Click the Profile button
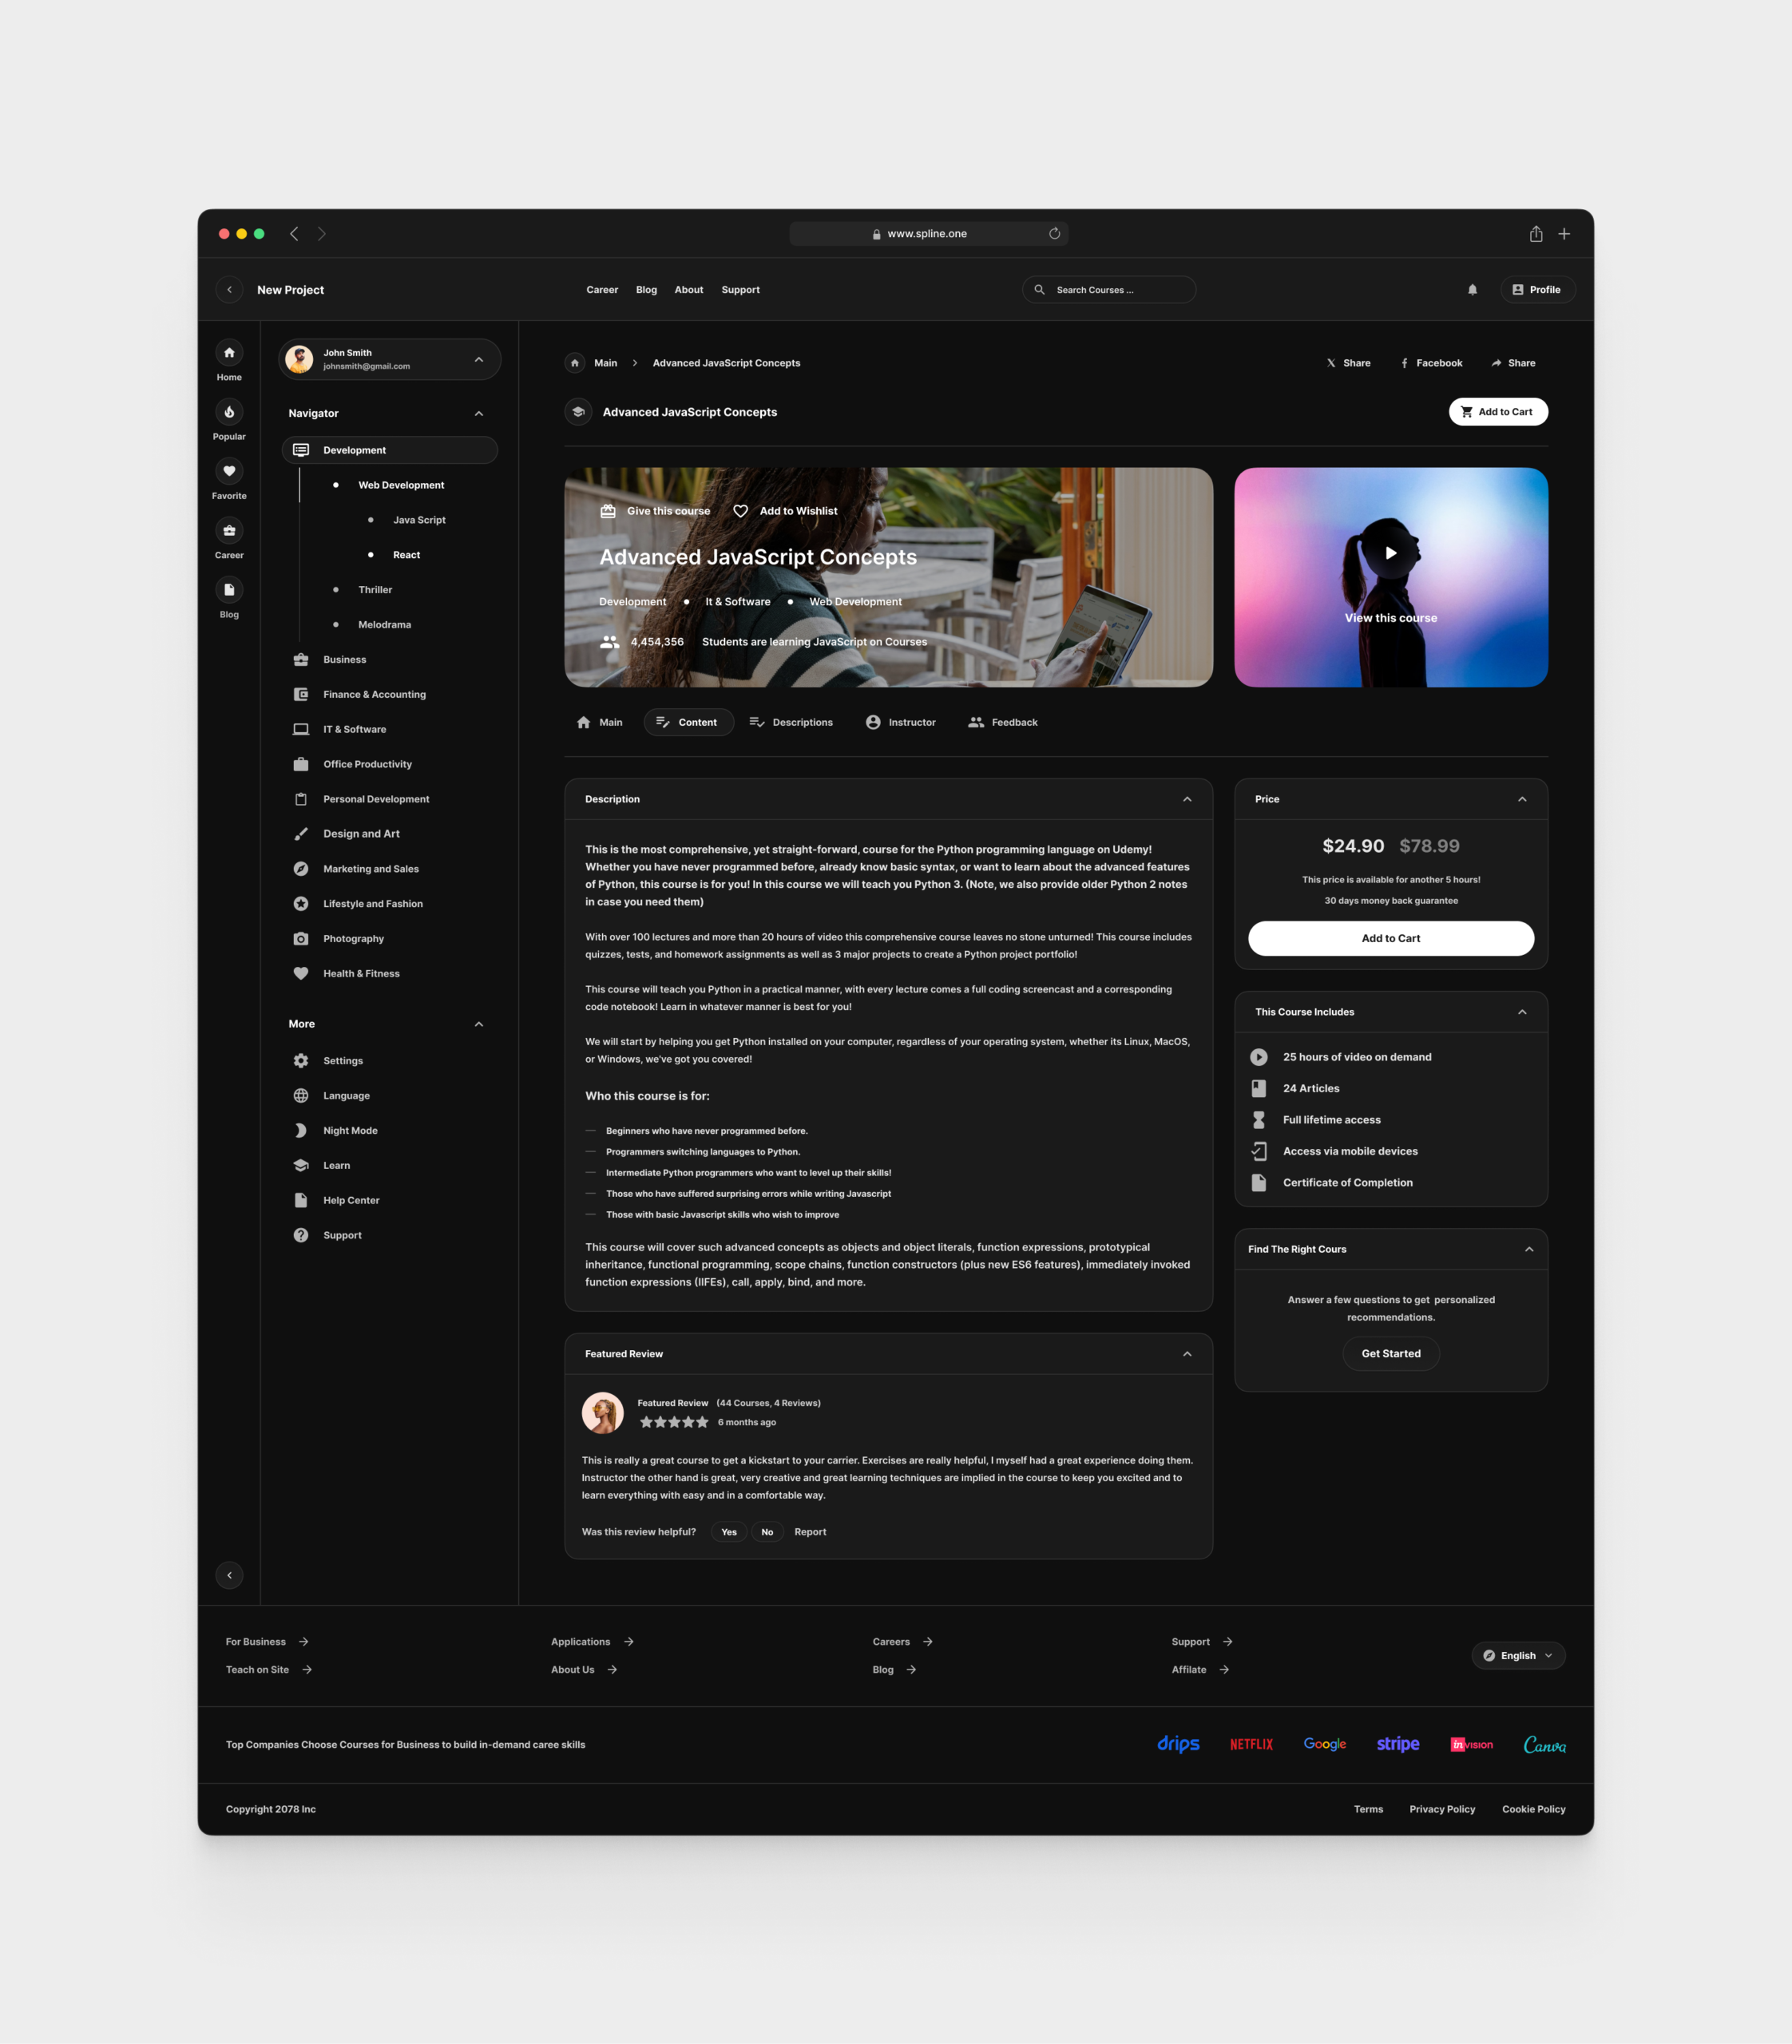The height and width of the screenshot is (2044, 1792). pyautogui.click(x=1538, y=290)
